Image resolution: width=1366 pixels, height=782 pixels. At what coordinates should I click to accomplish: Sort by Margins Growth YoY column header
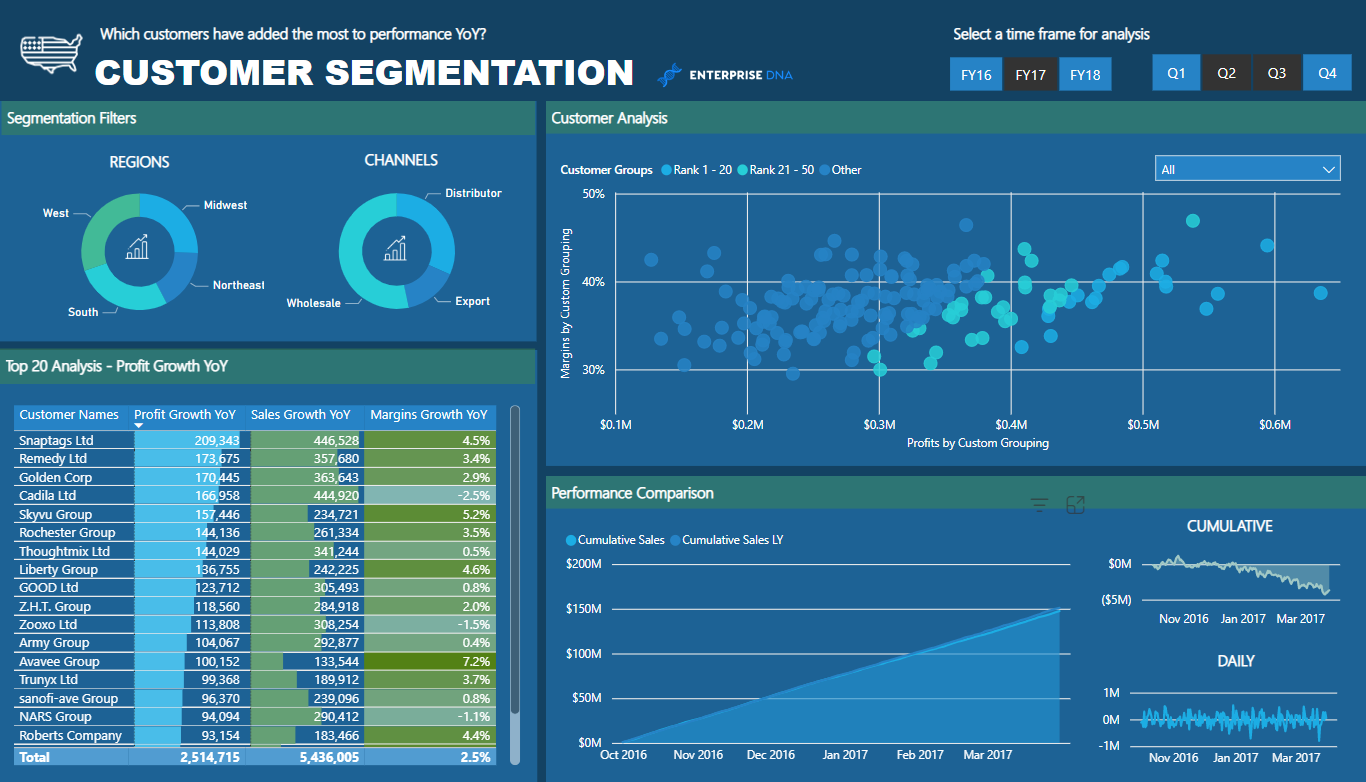click(x=429, y=414)
